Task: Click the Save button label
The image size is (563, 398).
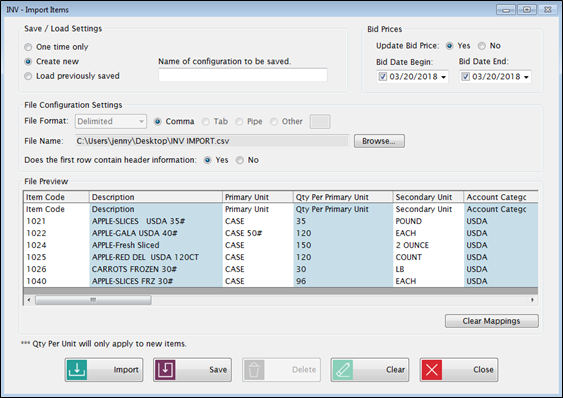Action: point(218,370)
